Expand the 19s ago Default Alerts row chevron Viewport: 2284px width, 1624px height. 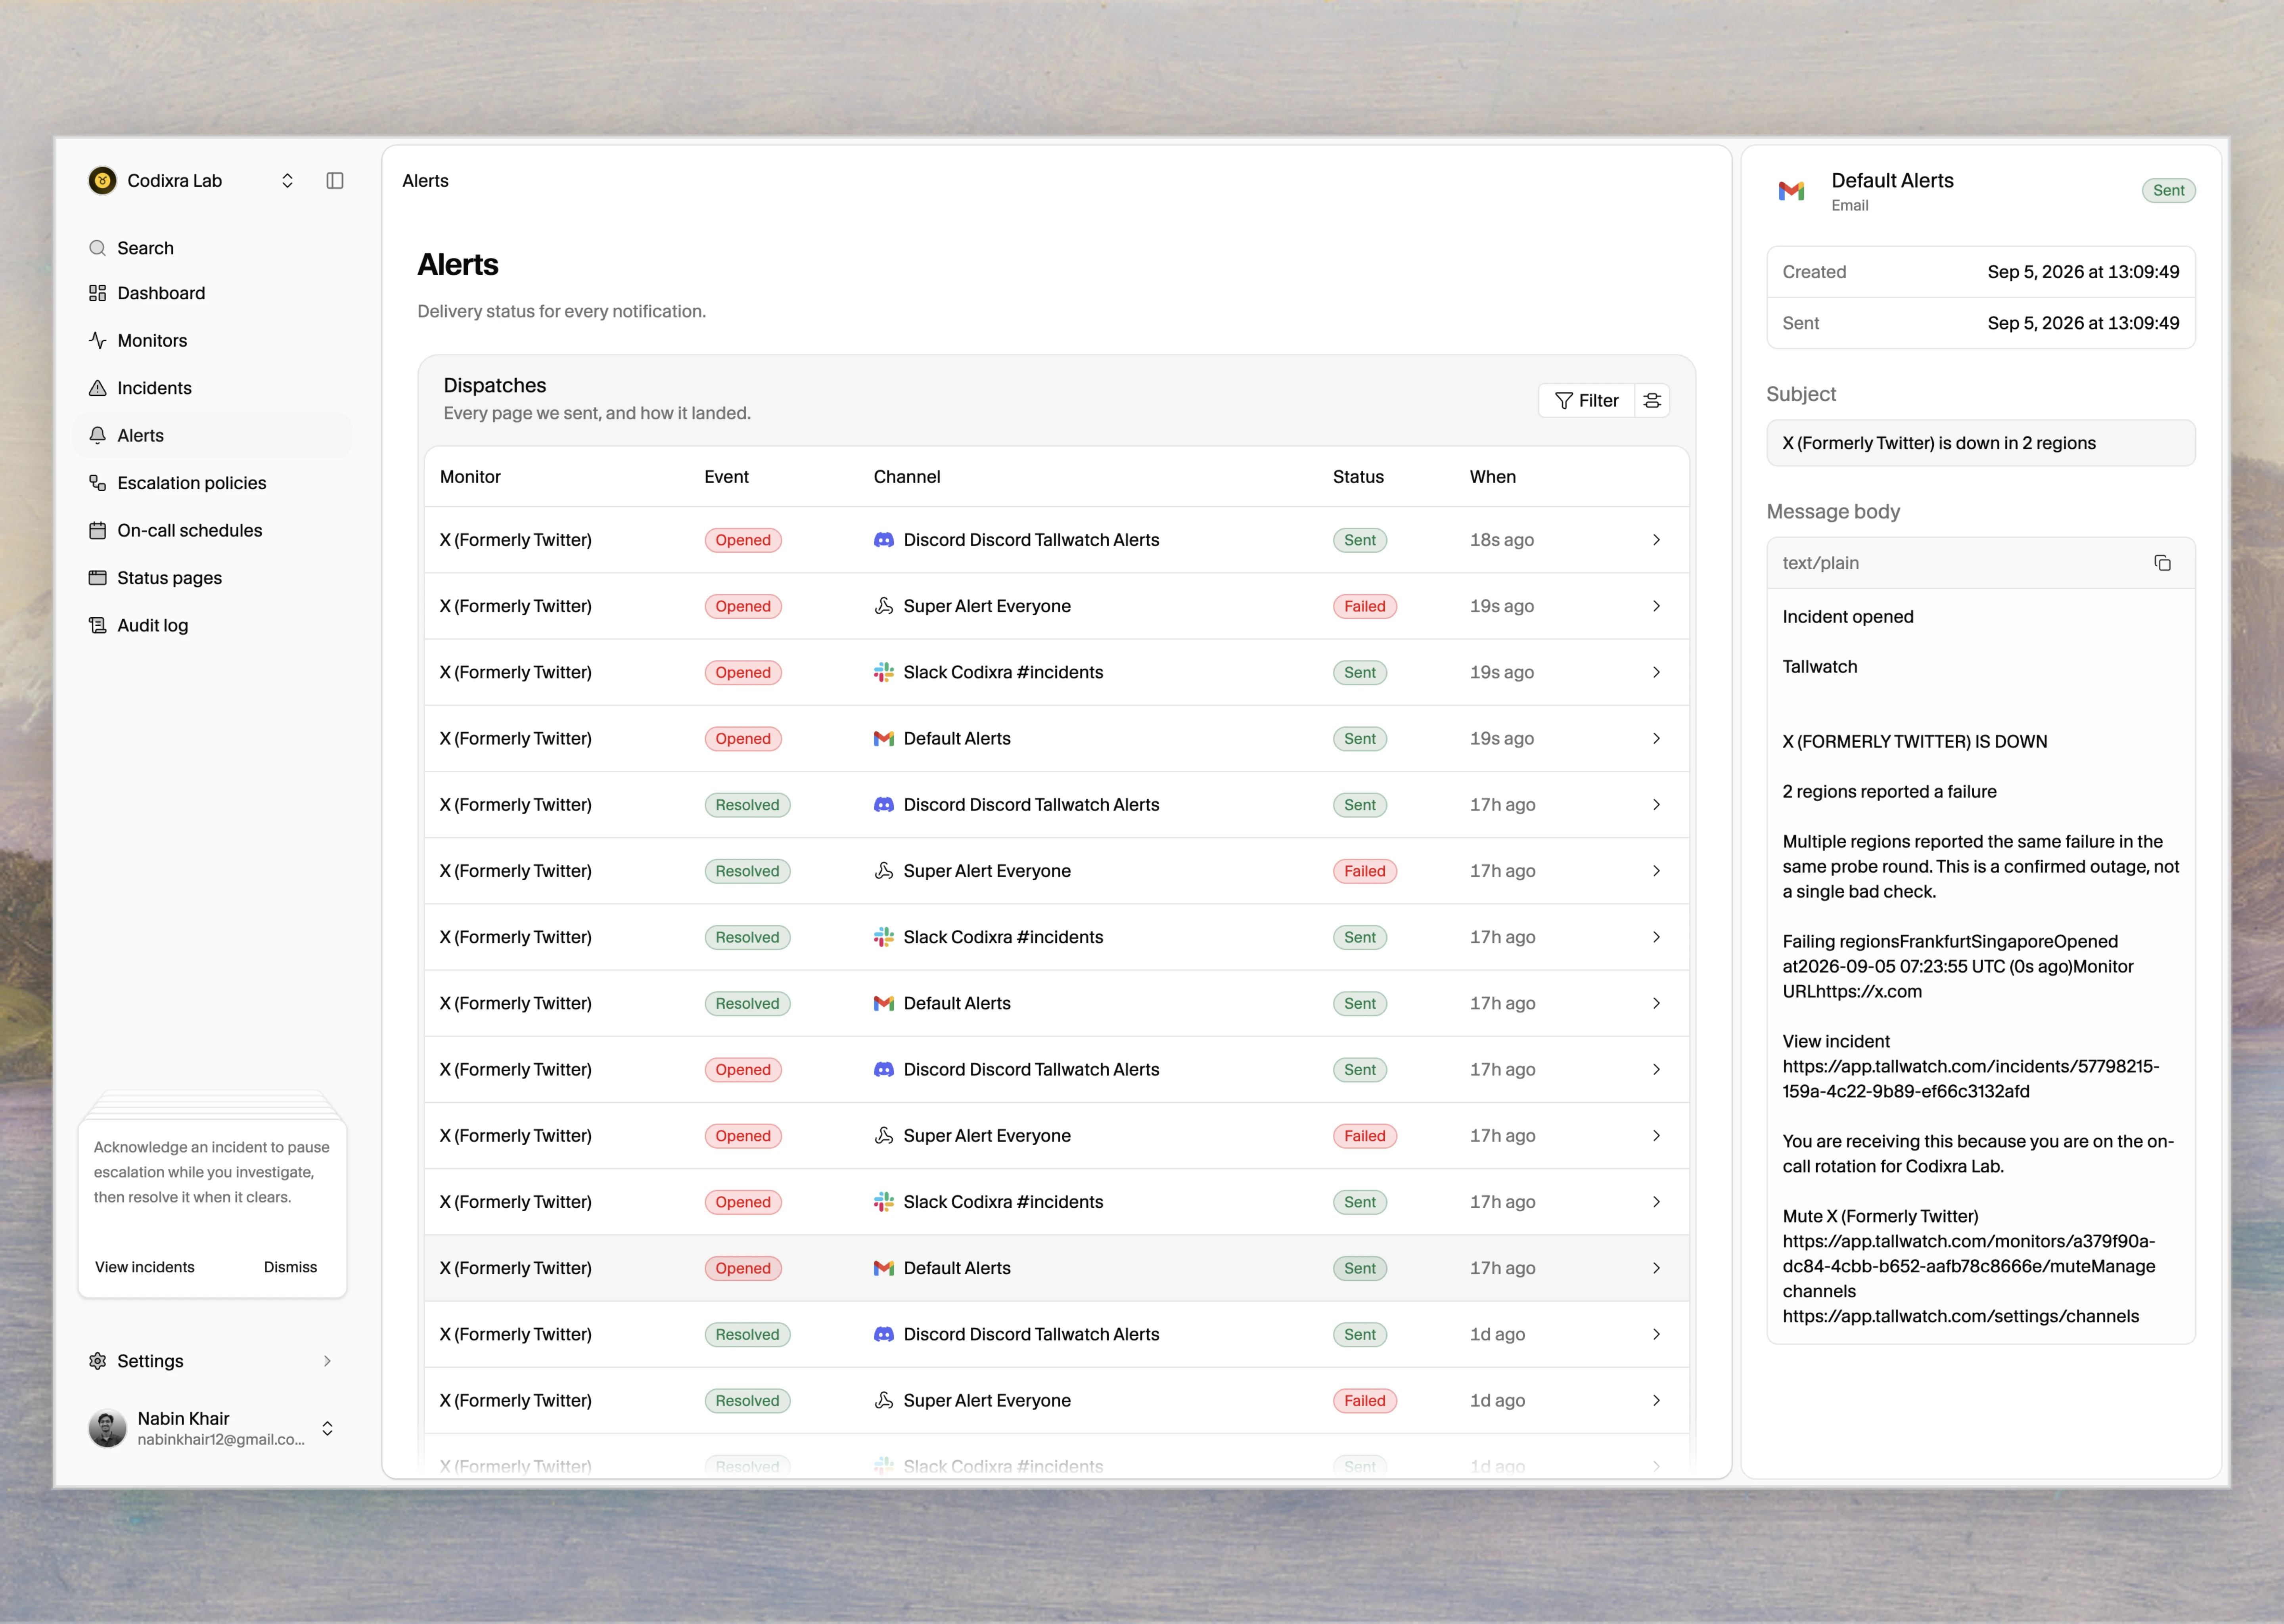click(1656, 739)
